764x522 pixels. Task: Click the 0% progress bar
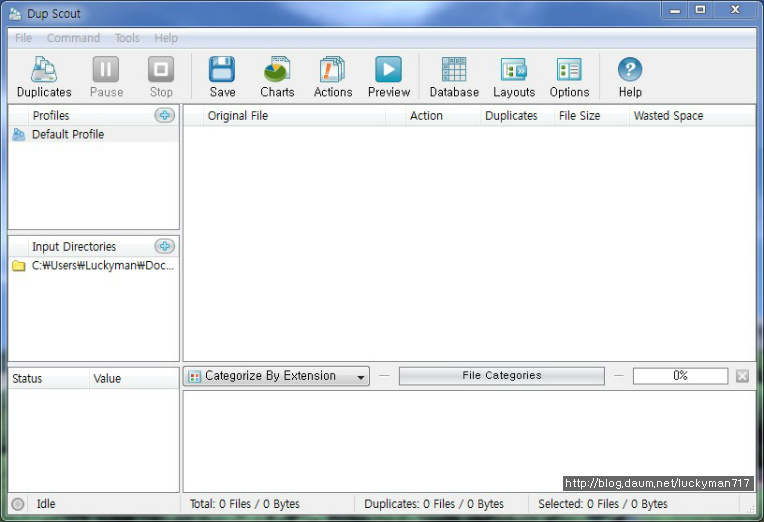[x=680, y=376]
